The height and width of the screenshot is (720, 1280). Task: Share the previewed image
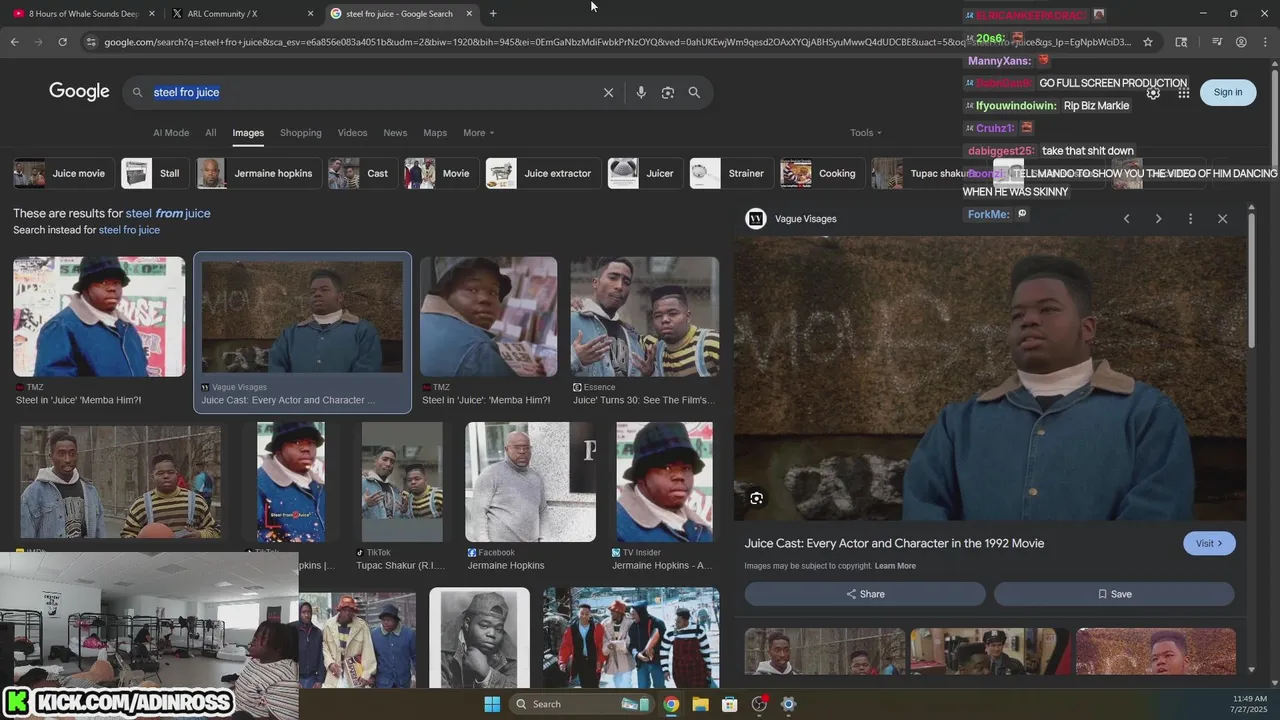tap(865, 594)
